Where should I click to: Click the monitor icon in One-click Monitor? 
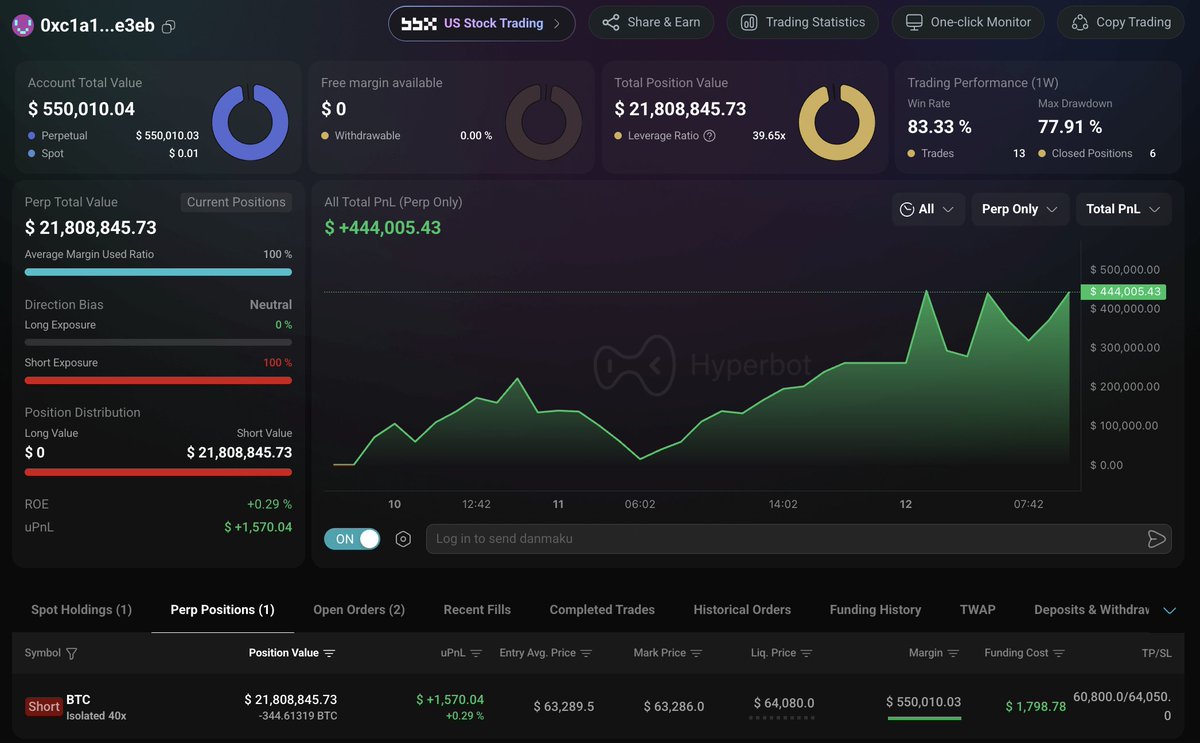914,22
